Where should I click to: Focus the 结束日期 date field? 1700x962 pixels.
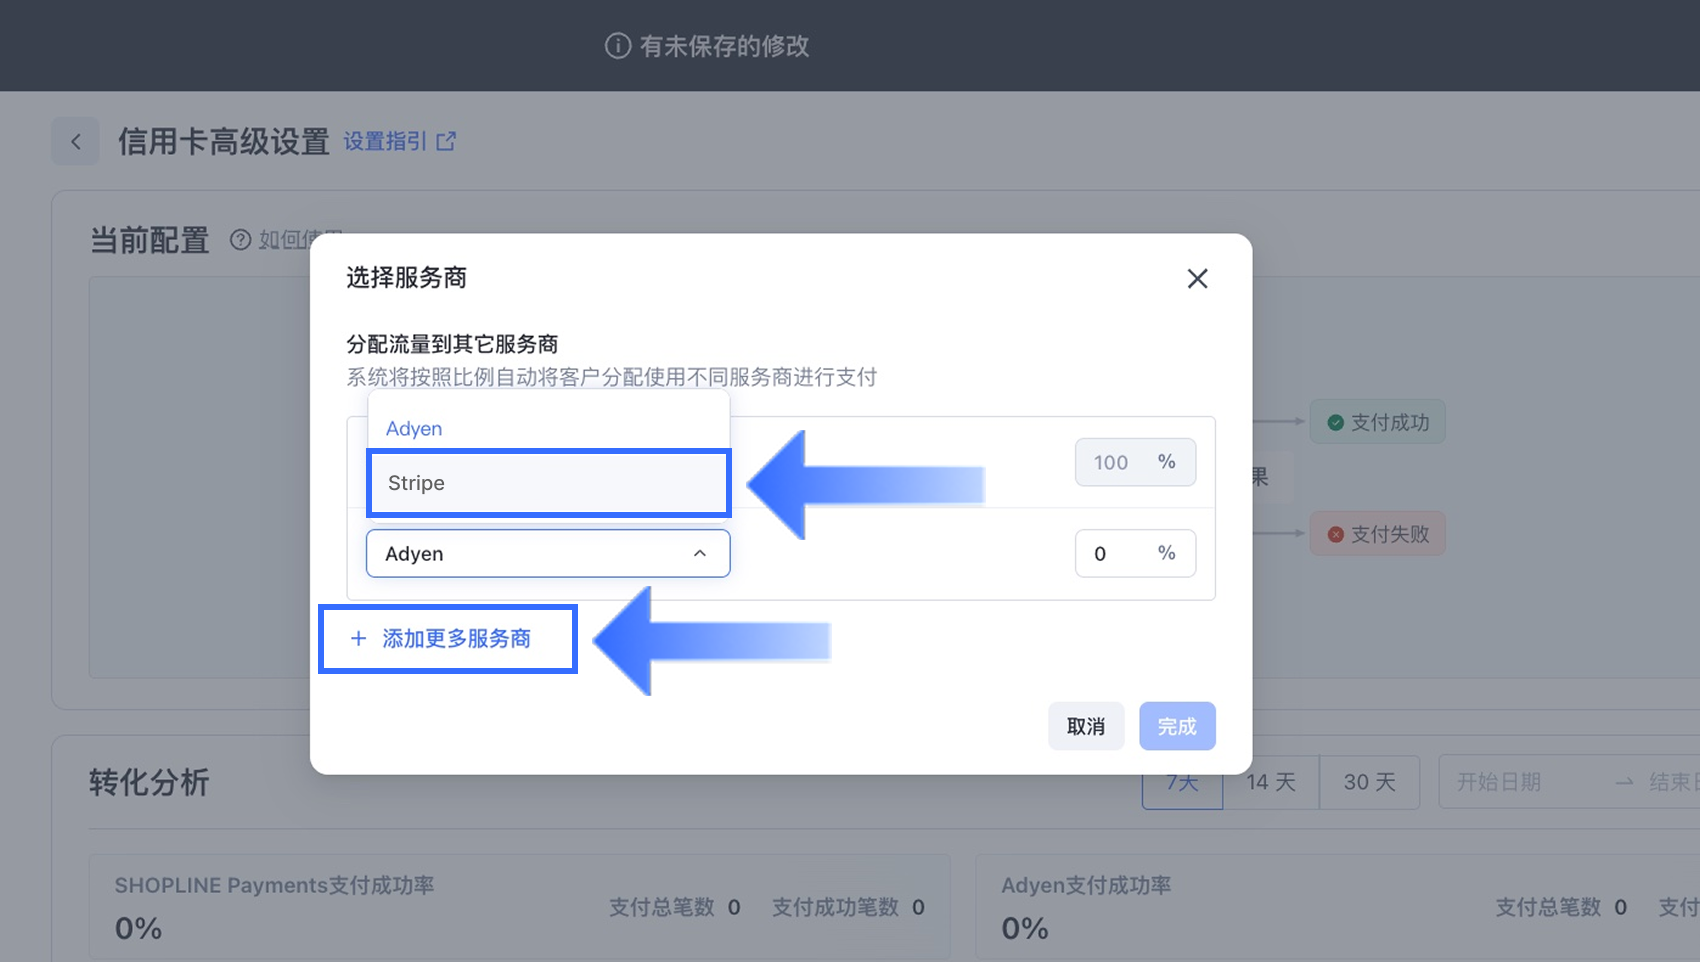pyautogui.click(x=1672, y=782)
